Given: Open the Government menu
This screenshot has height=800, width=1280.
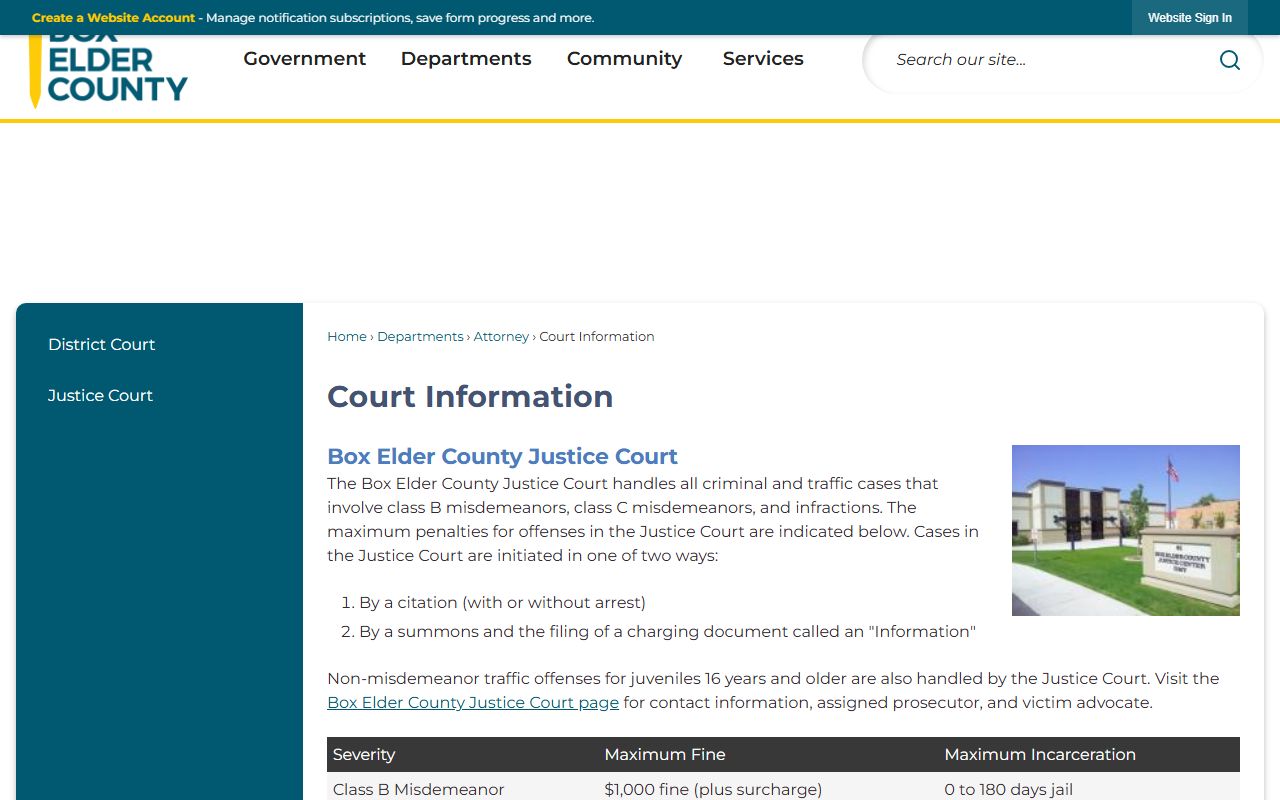Looking at the screenshot, I should pyautogui.click(x=305, y=59).
